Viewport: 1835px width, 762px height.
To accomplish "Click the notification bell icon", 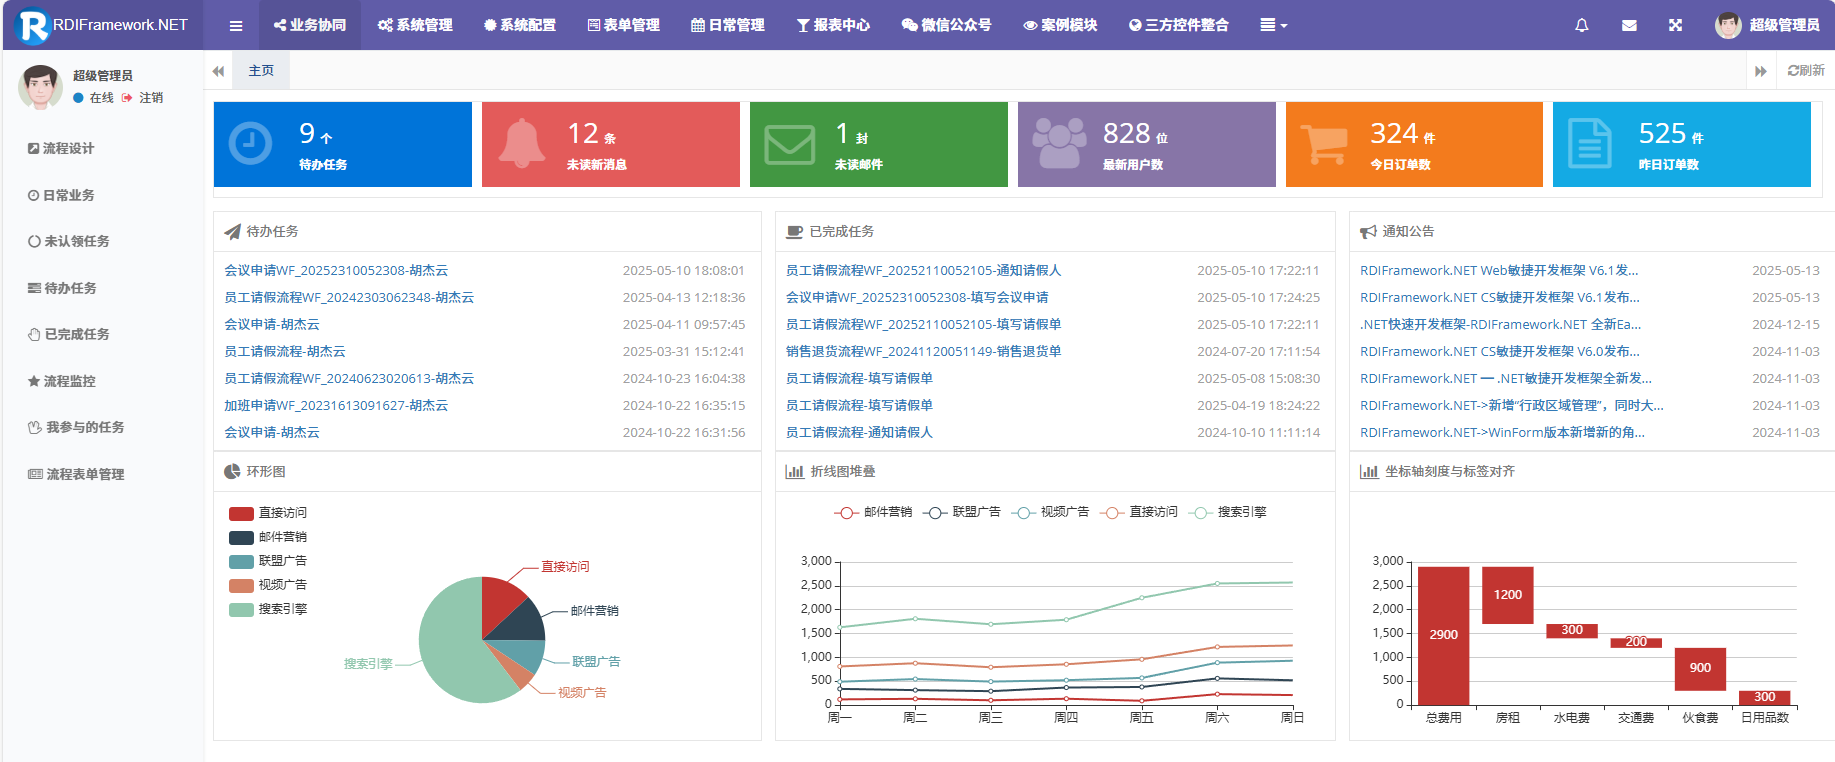I will 1581,25.
